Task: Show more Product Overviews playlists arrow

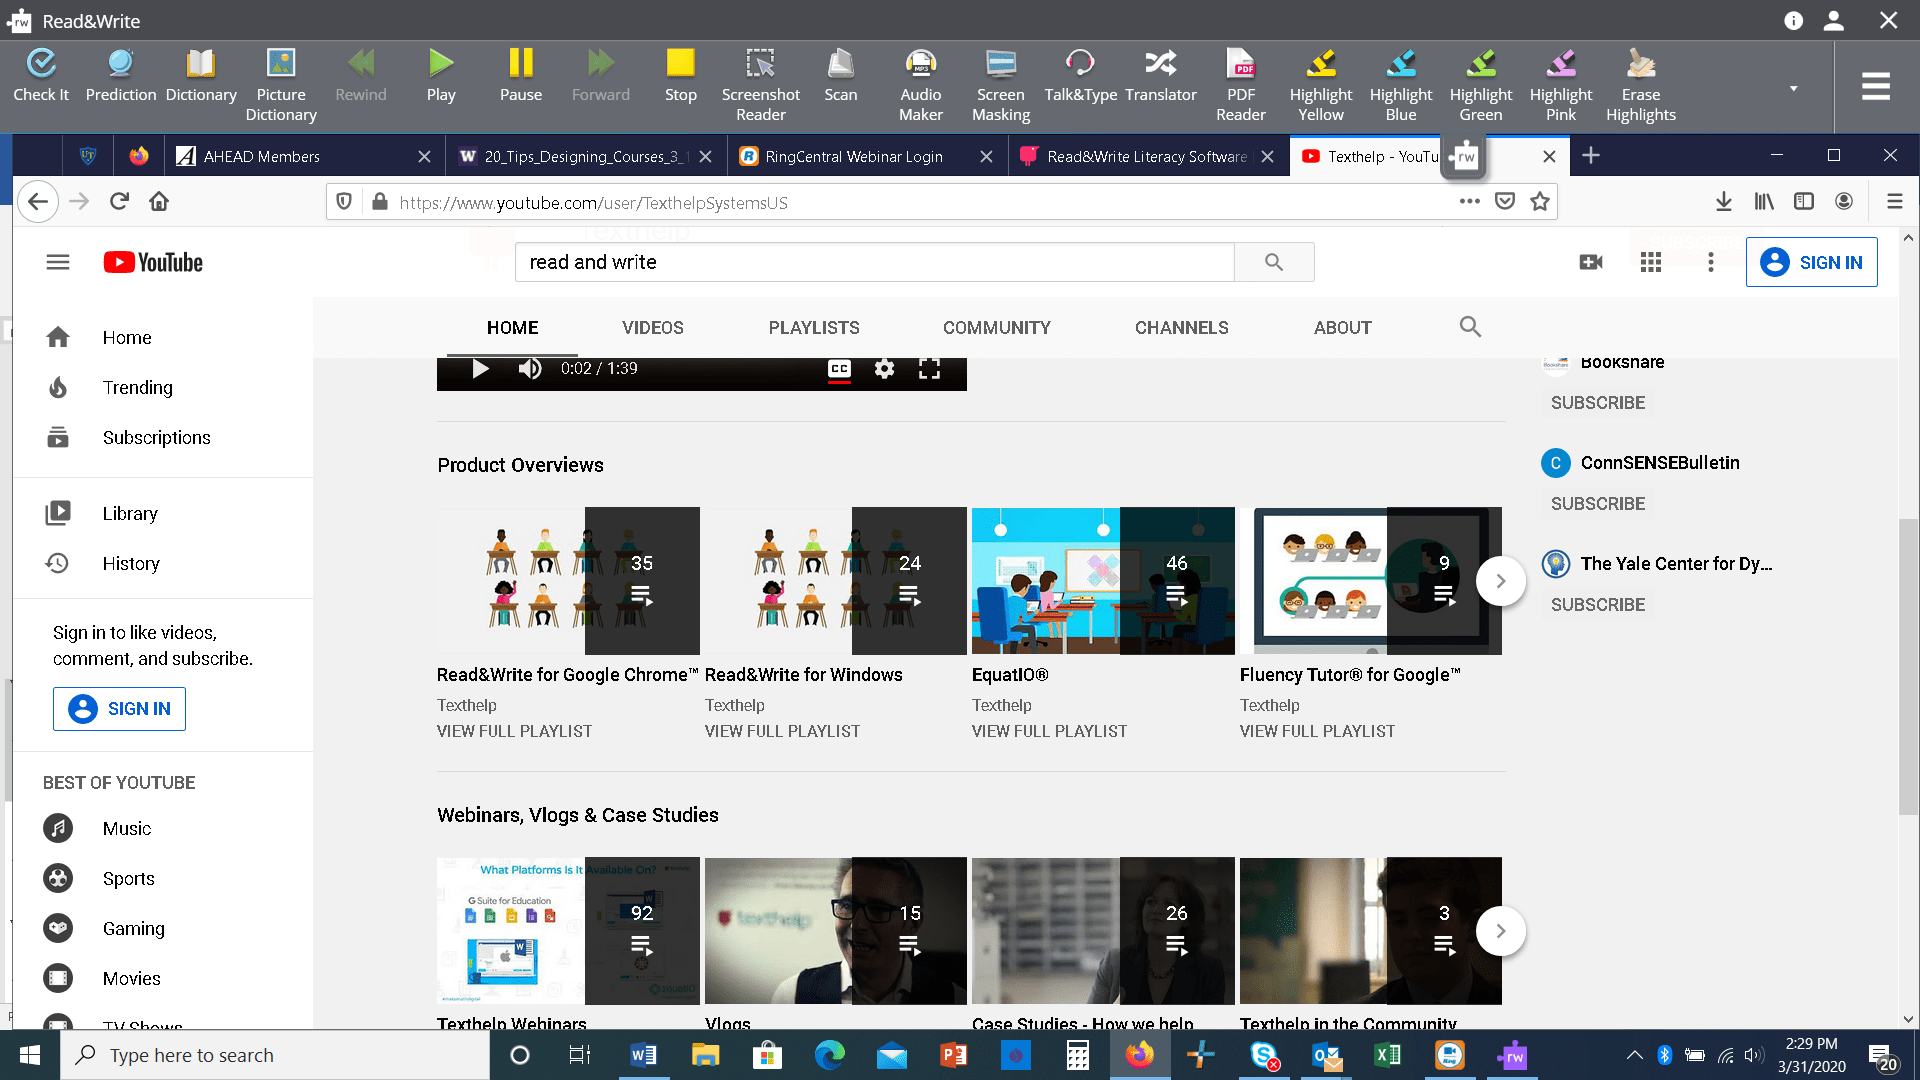Action: [1501, 581]
